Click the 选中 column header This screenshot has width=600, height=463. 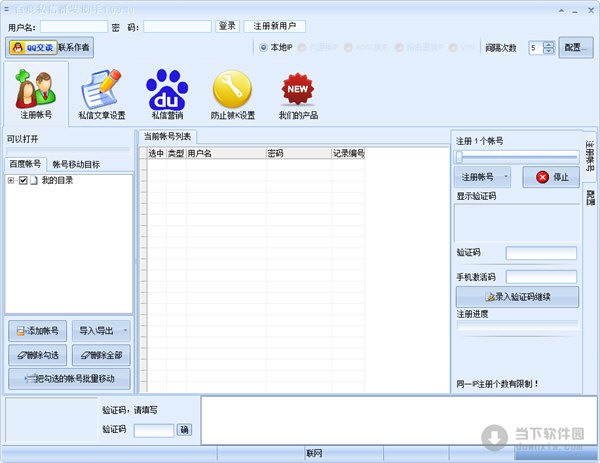(157, 153)
